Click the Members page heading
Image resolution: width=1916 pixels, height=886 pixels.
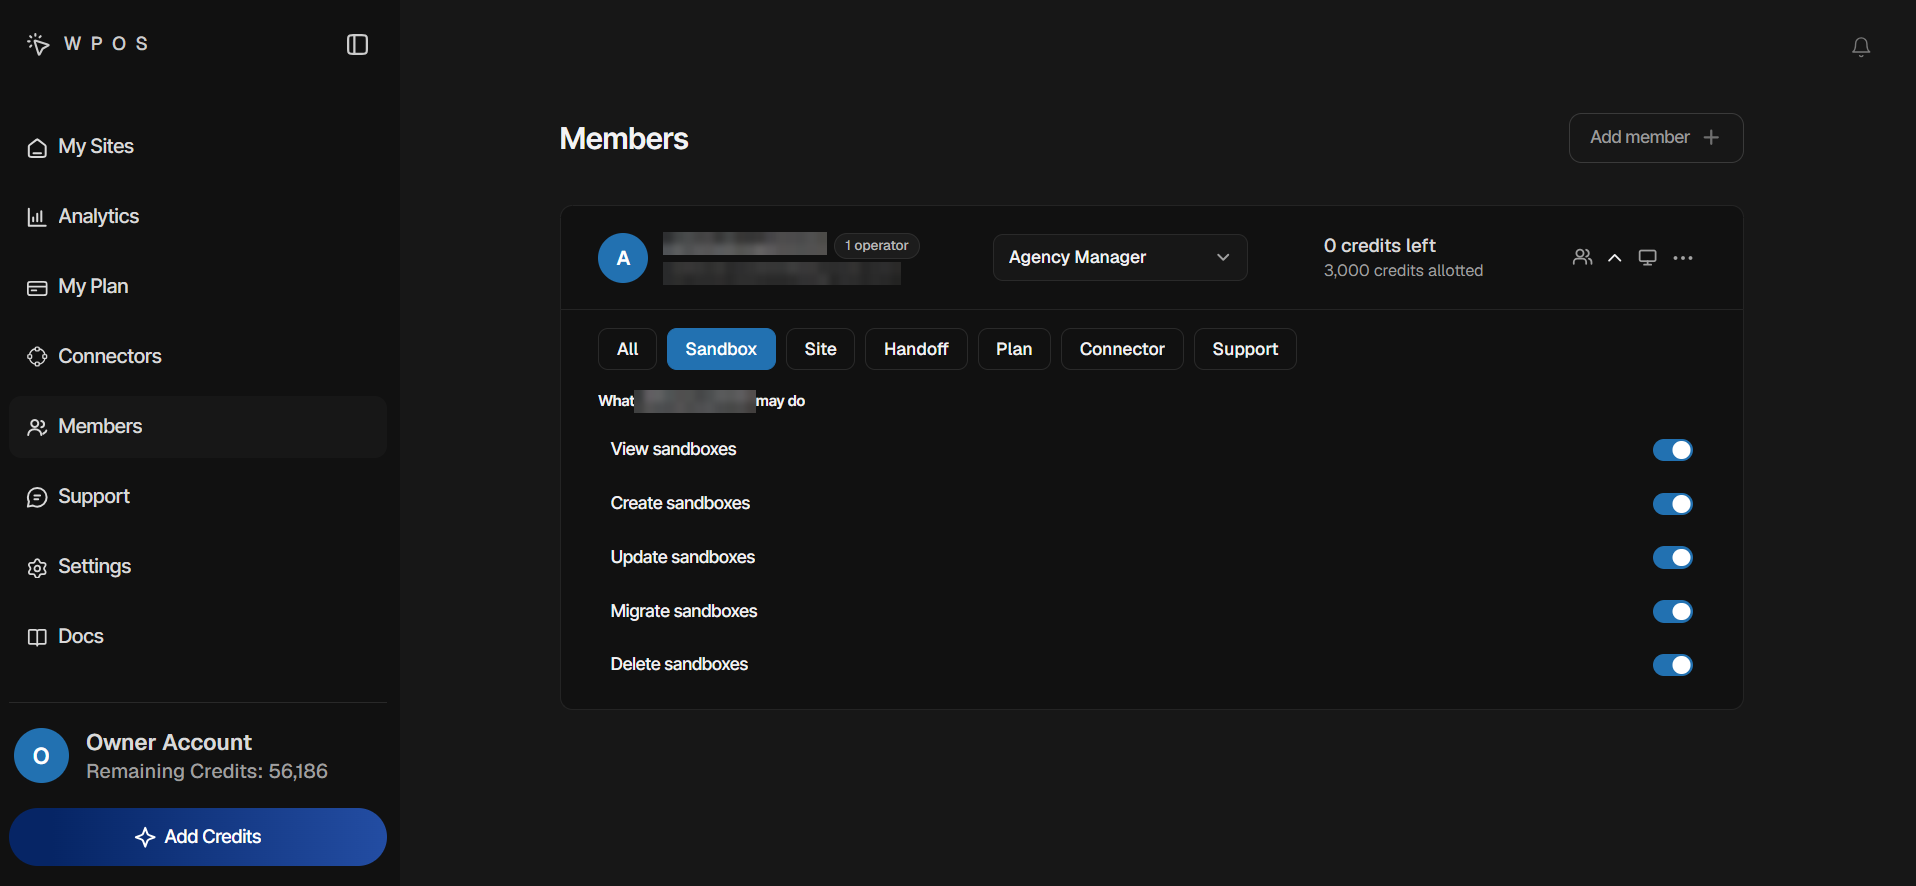pyautogui.click(x=624, y=138)
